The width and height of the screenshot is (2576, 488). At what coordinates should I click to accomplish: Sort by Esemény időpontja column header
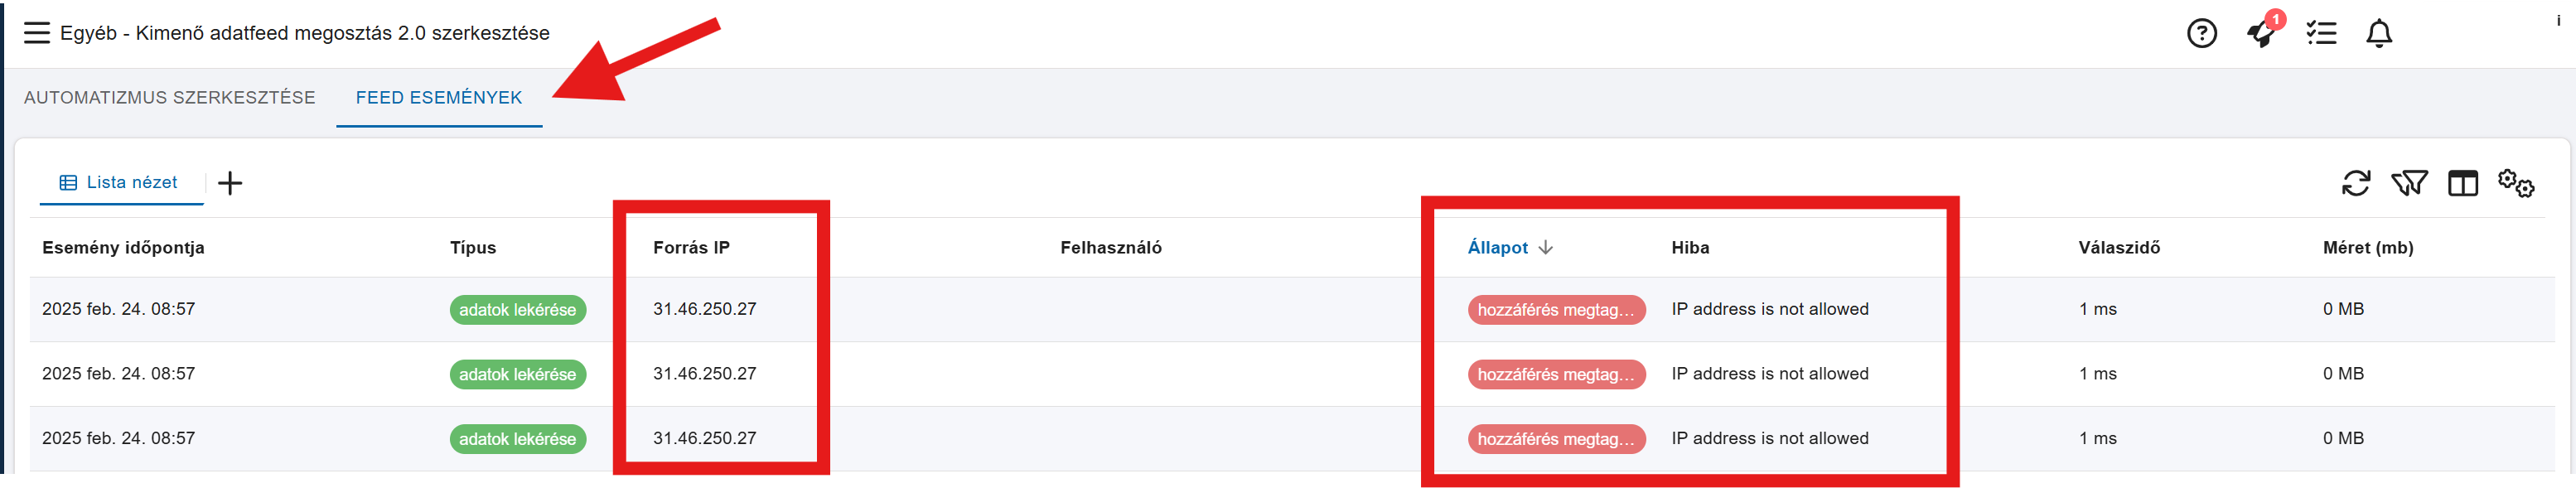(x=123, y=247)
